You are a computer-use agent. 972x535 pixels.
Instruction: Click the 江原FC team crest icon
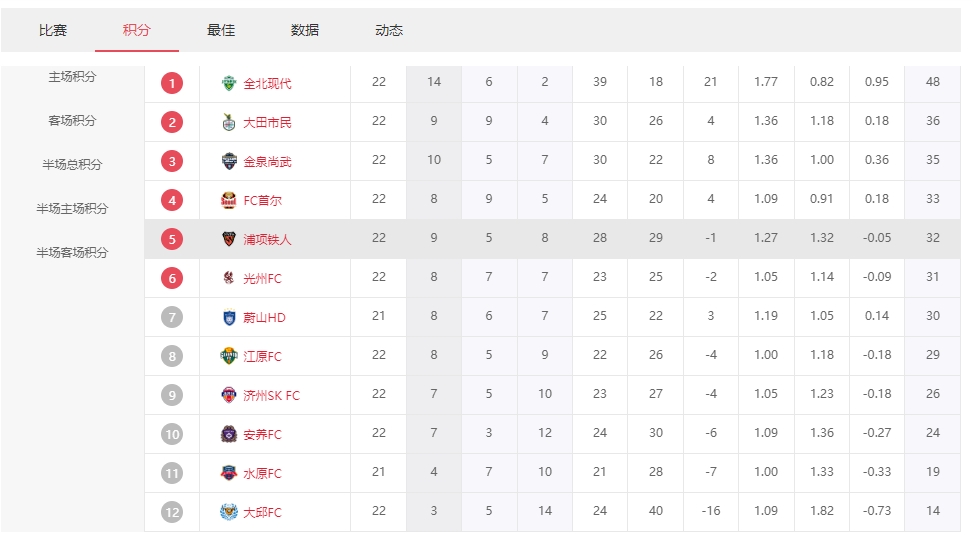tap(229, 356)
